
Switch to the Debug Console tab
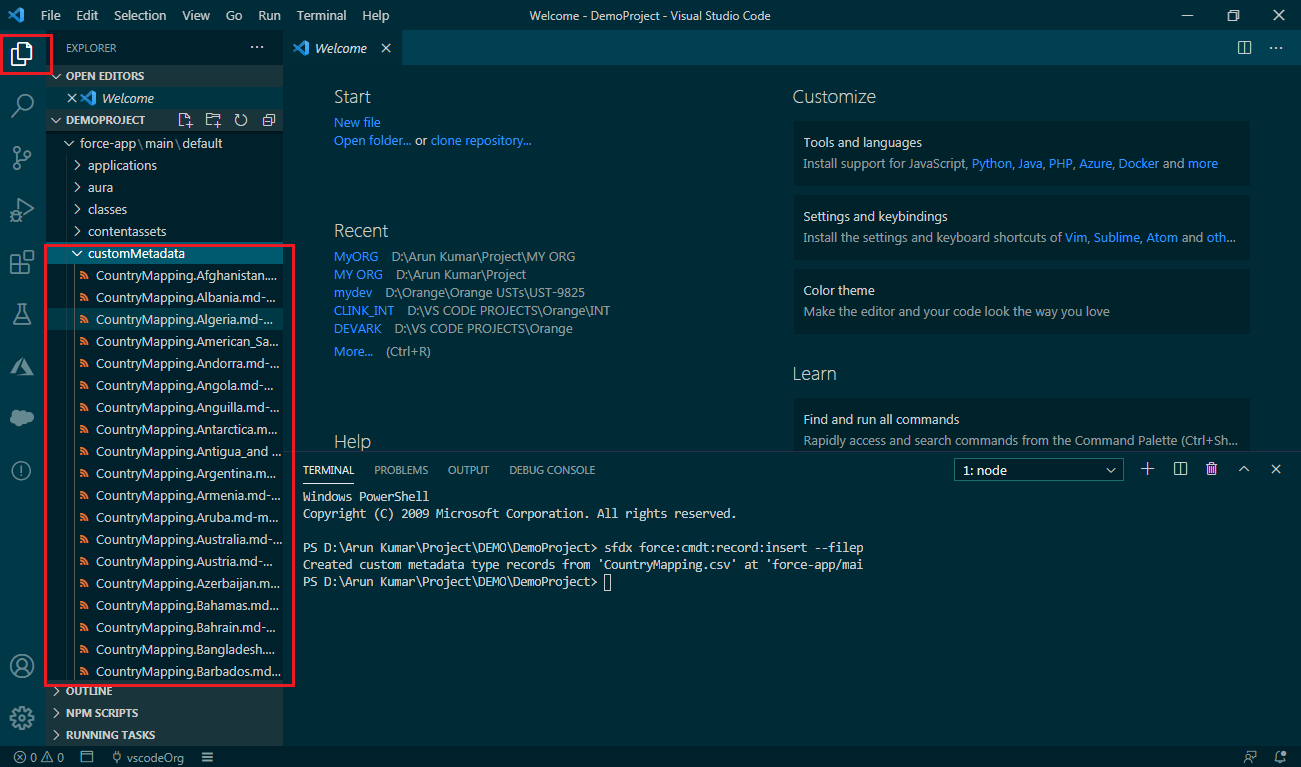pyautogui.click(x=552, y=470)
